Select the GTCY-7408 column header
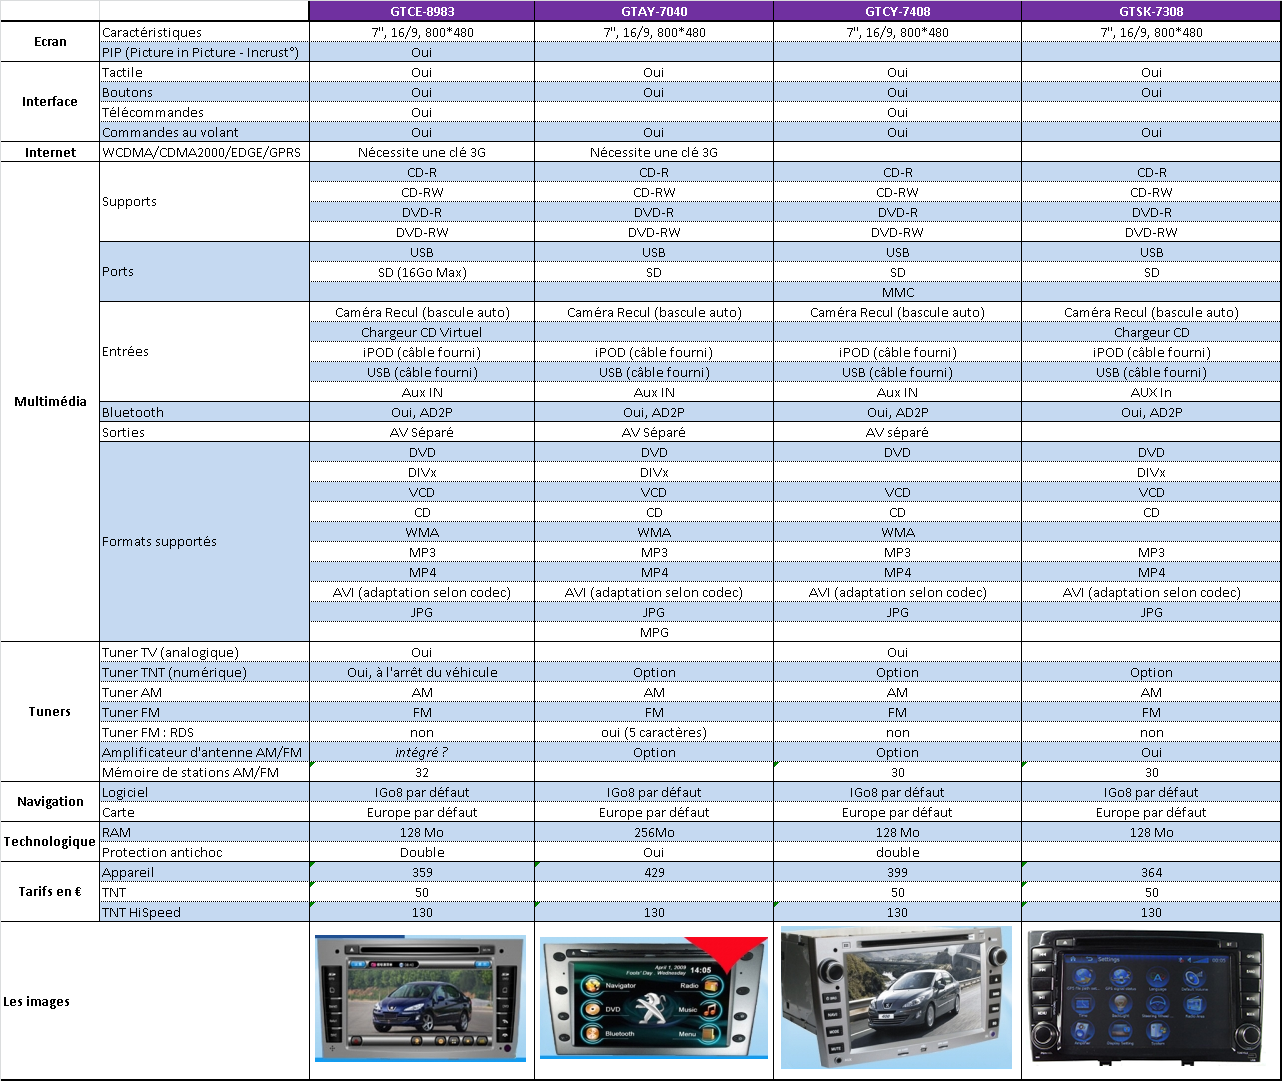Viewport: 1282px width, 1081px height. click(897, 11)
